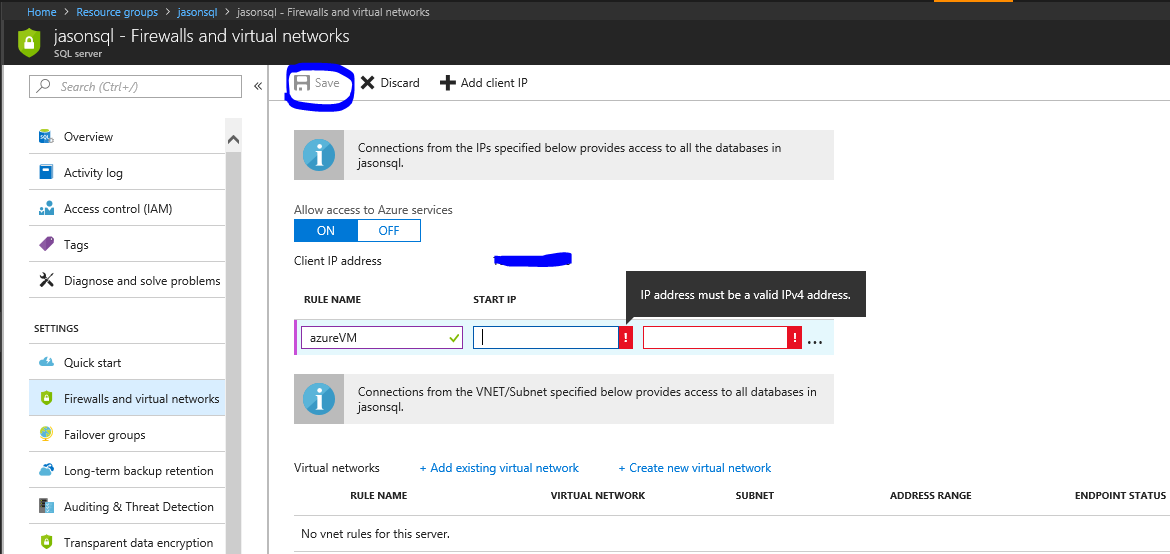Click the ENDPOINT STATUS column header

[1120, 496]
